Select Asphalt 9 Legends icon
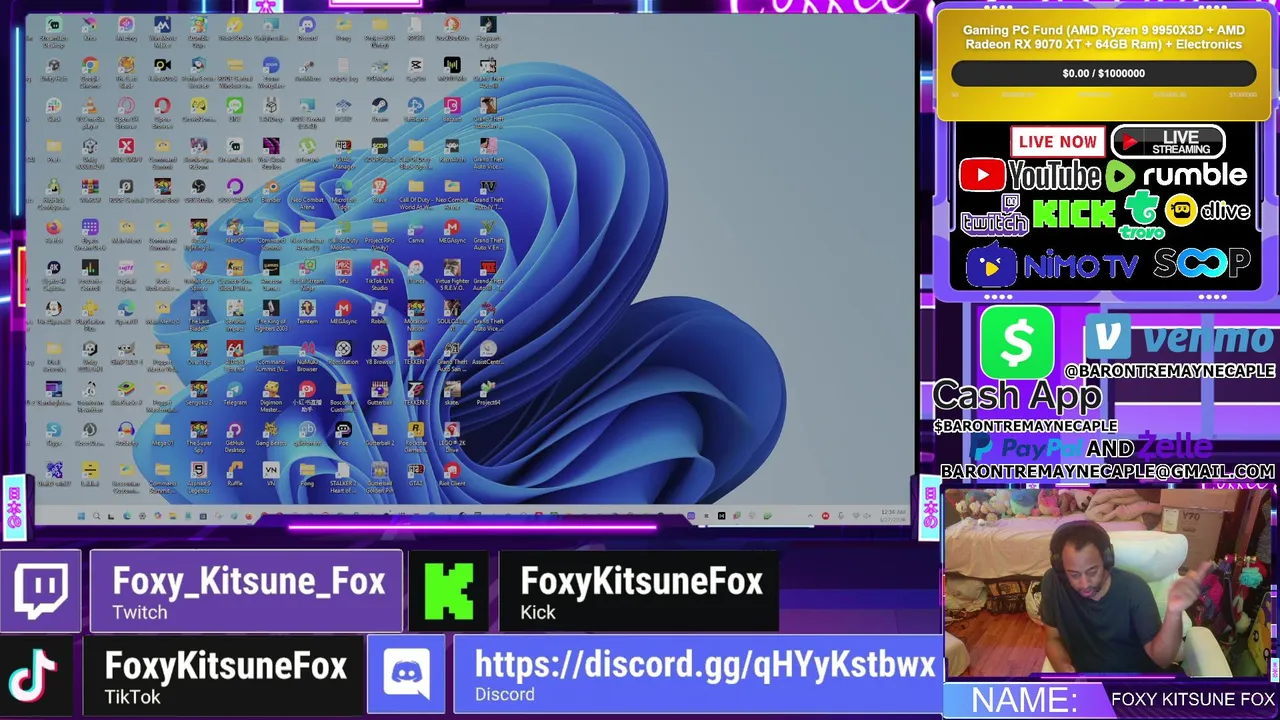This screenshot has height=720, width=1280. [x=198, y=470]
